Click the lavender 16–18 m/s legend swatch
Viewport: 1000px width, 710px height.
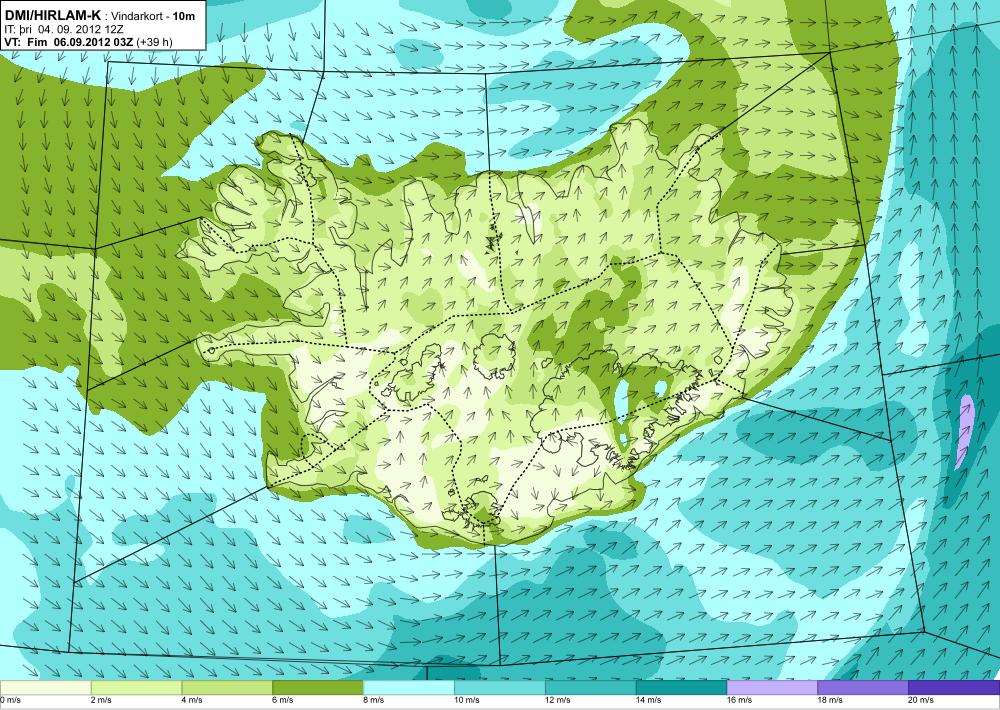772,688
